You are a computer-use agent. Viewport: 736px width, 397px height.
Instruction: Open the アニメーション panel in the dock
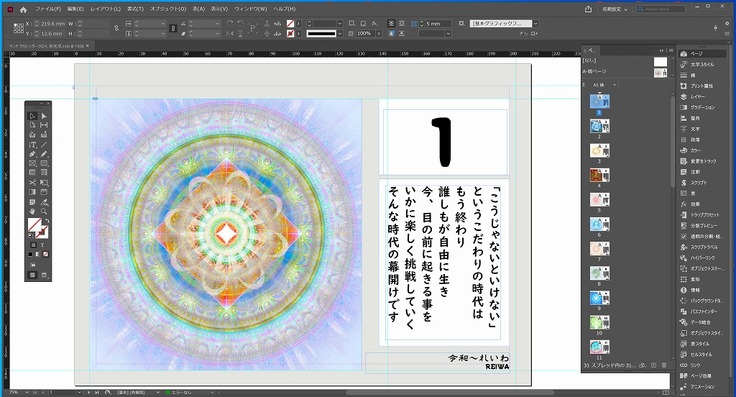(x=697, y=387)
